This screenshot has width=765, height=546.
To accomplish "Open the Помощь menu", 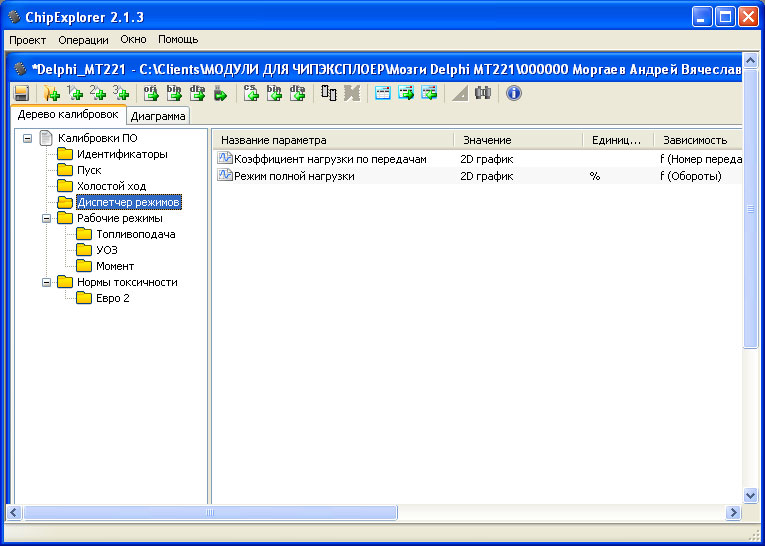I will [x=178, y=40].
